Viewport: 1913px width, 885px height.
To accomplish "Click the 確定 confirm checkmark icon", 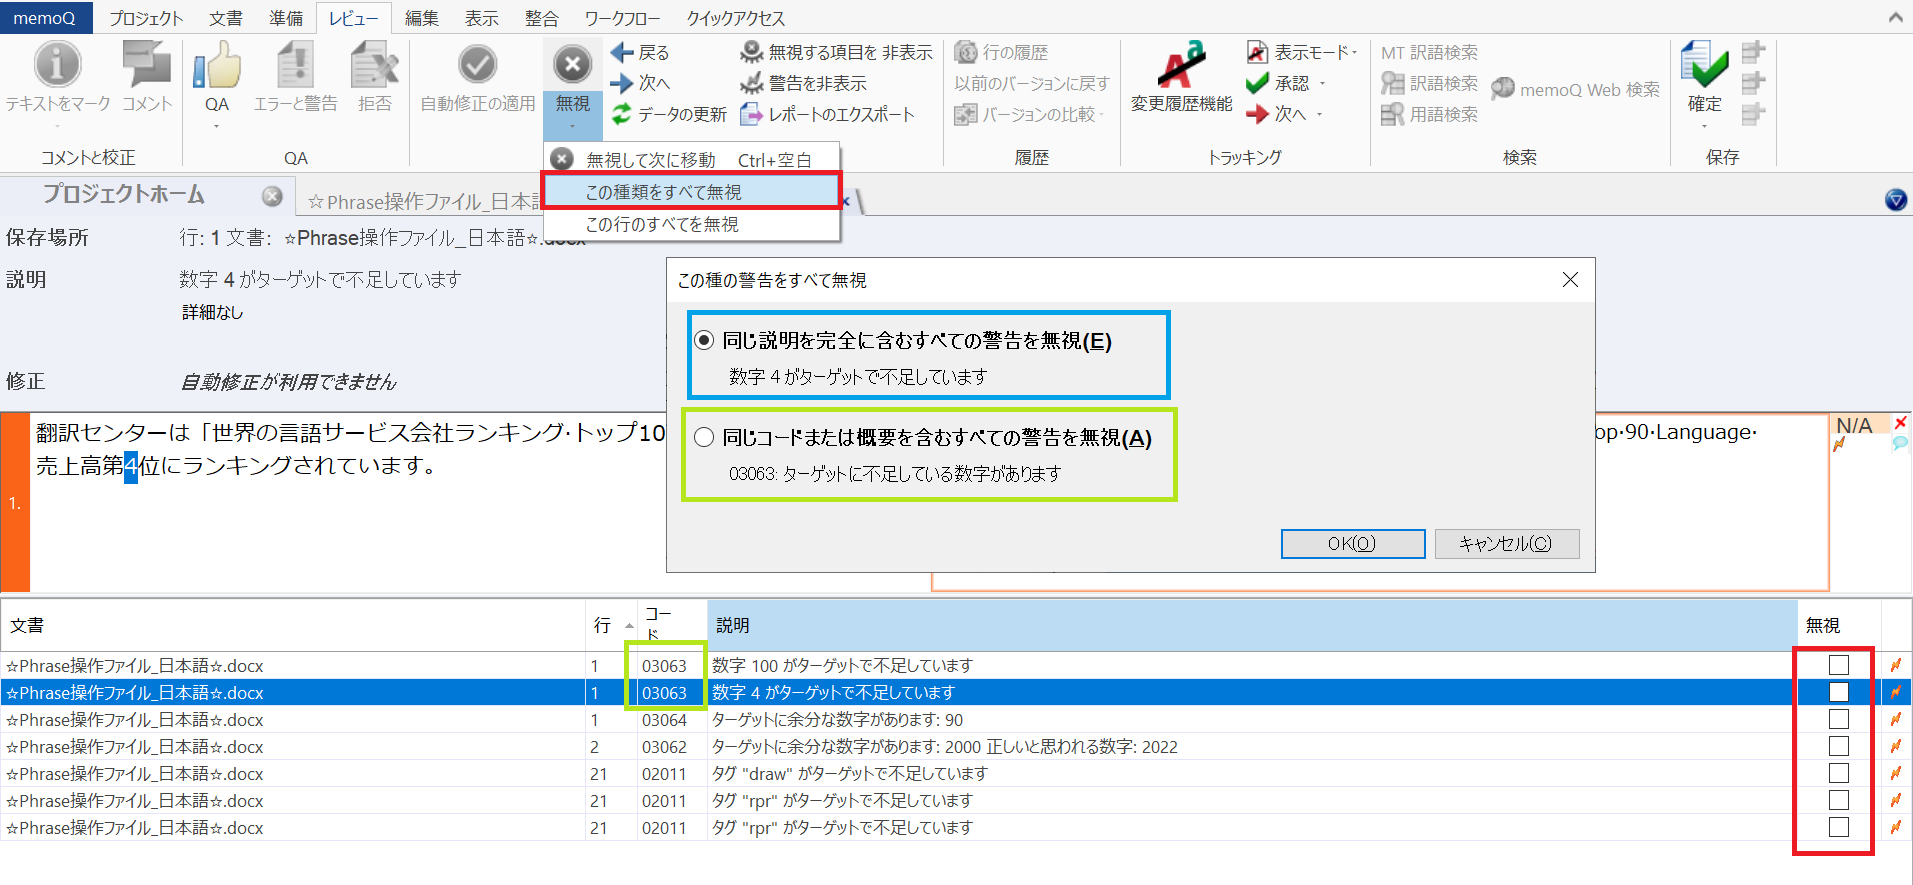I will [1704, 66].
